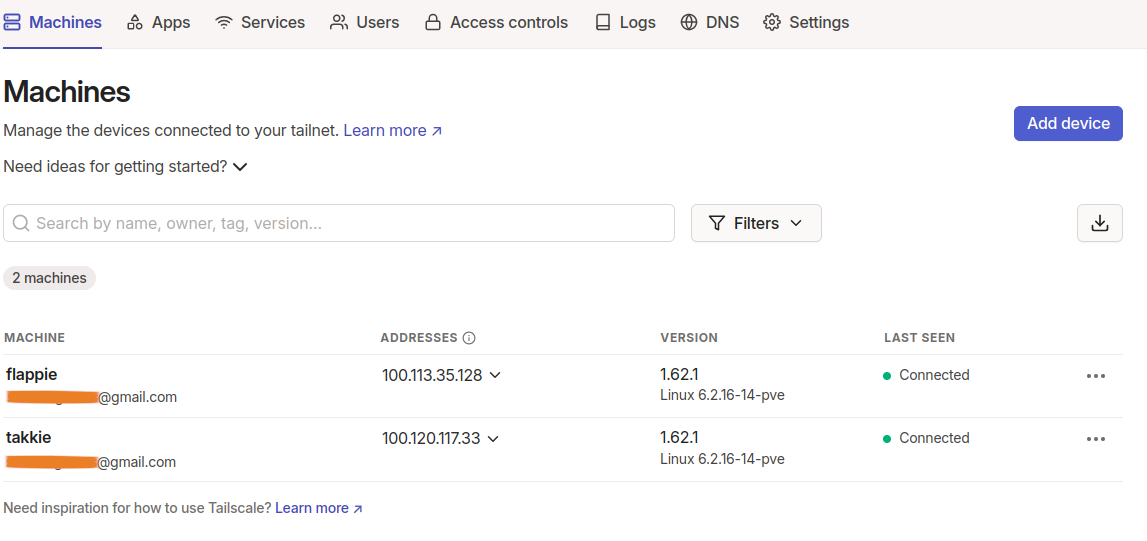Click the 2 machines count badge
The image size is (1147, 541).
(49, 279)
